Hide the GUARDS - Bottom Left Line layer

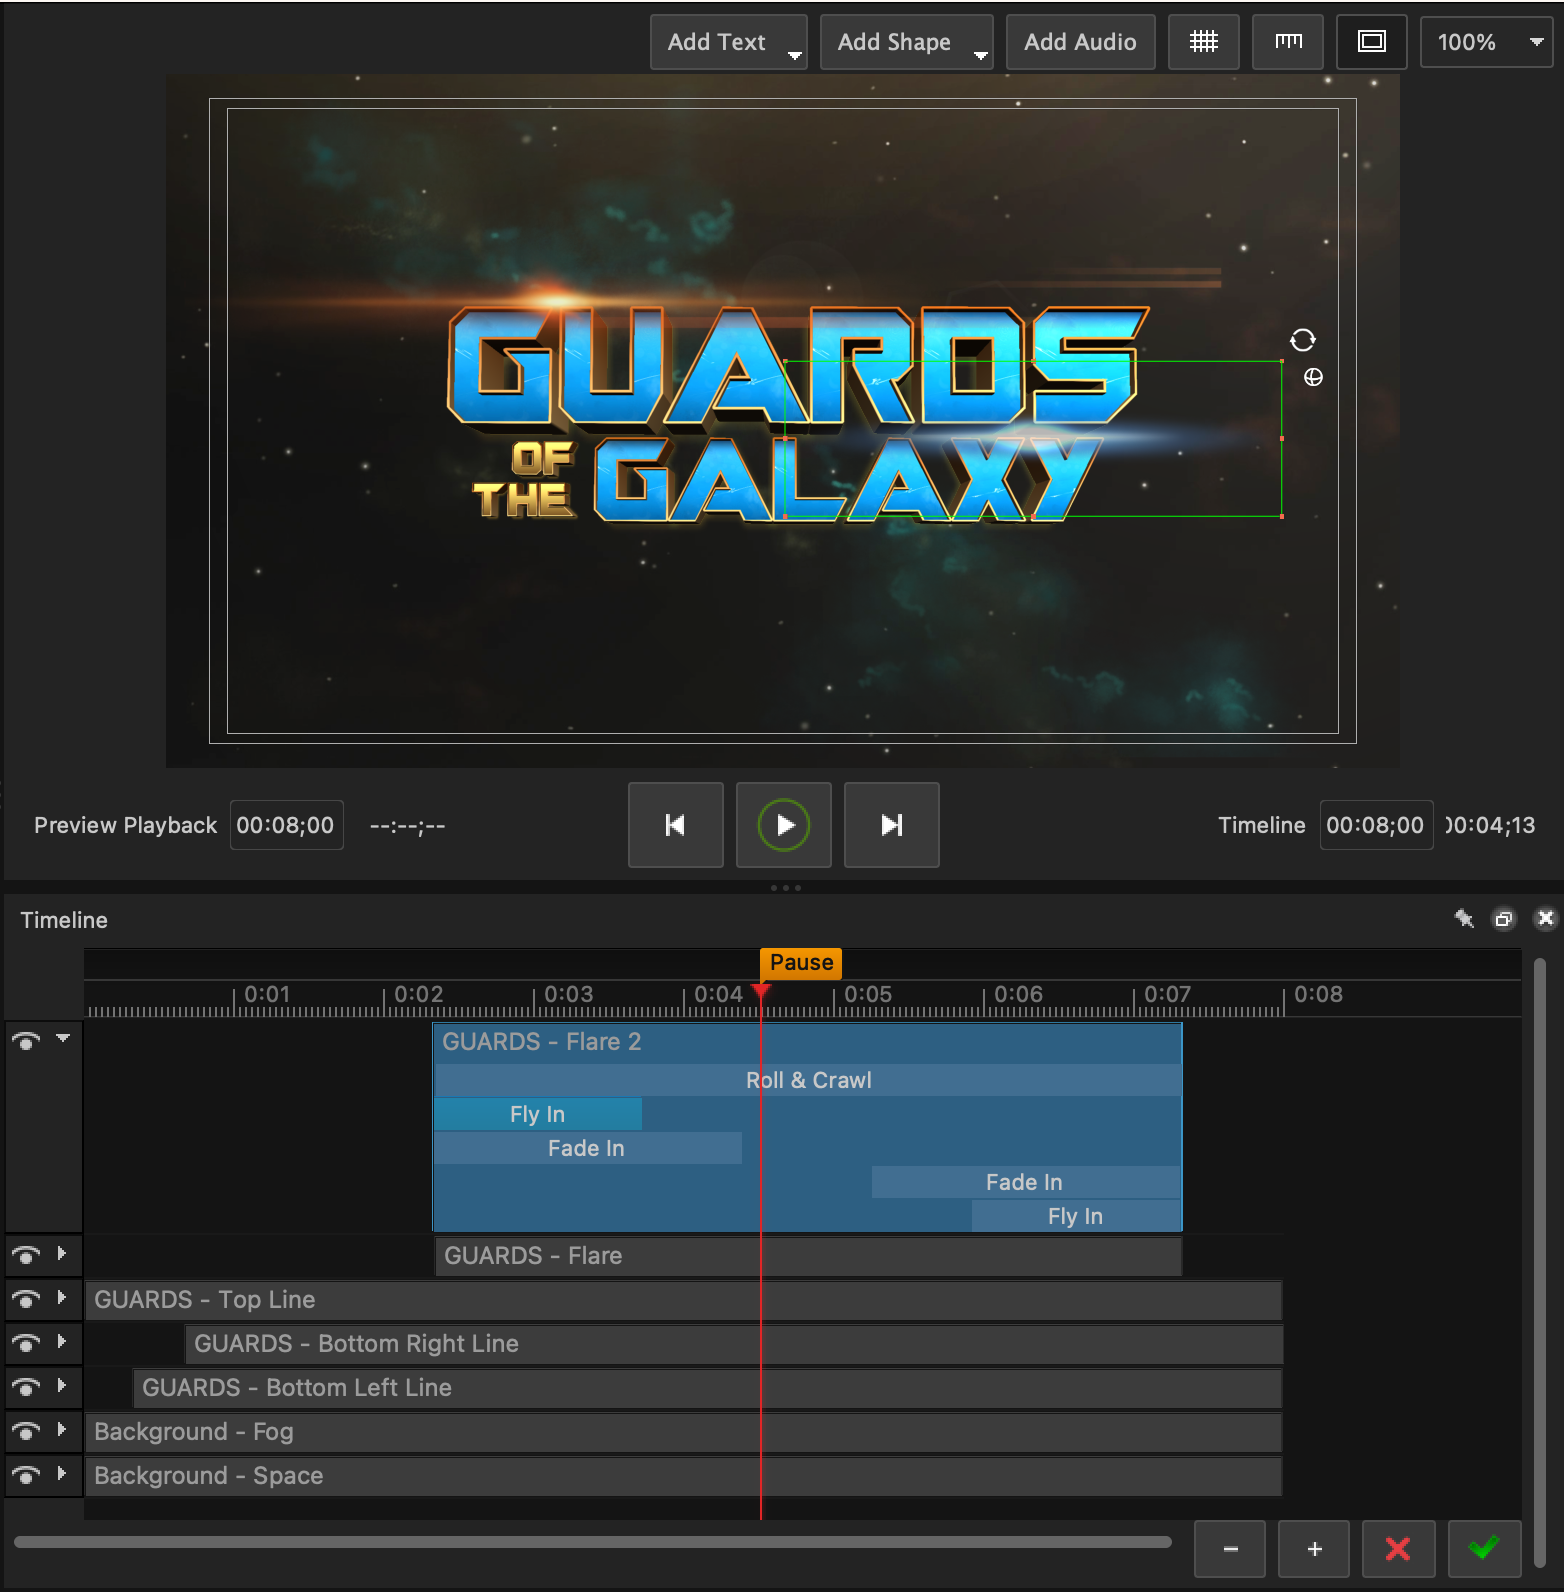point(26,1387)
